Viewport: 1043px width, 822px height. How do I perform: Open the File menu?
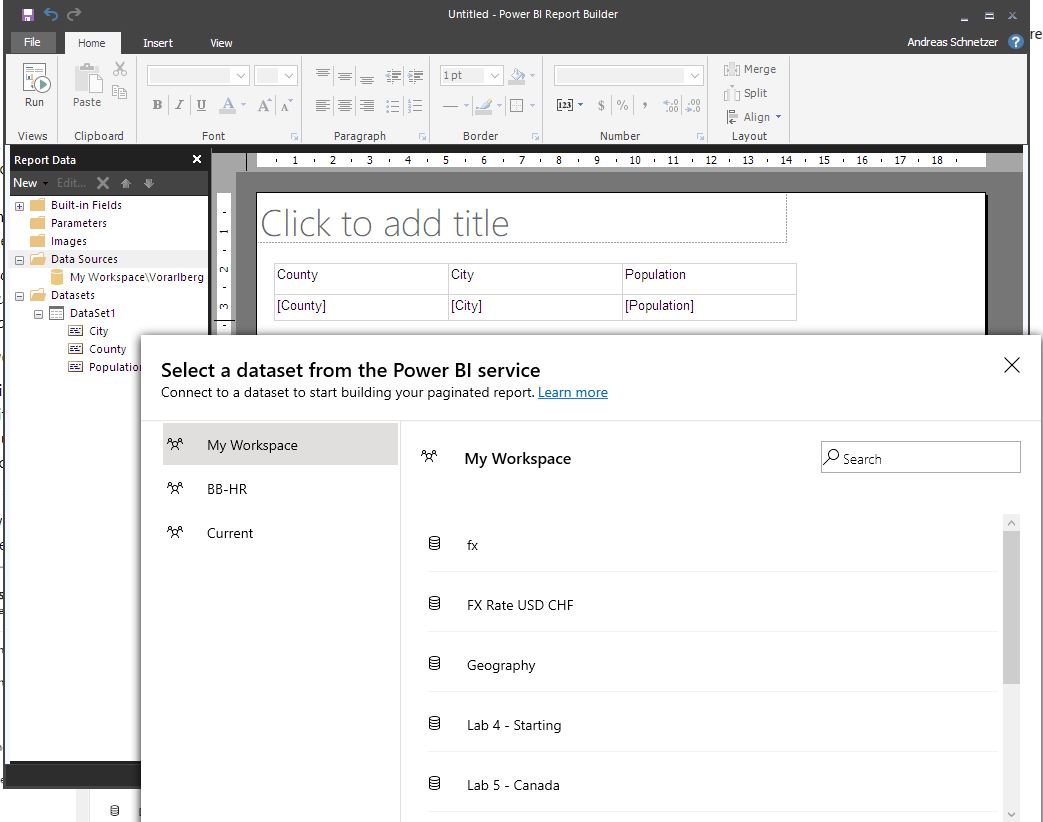(x=32, y=43)
